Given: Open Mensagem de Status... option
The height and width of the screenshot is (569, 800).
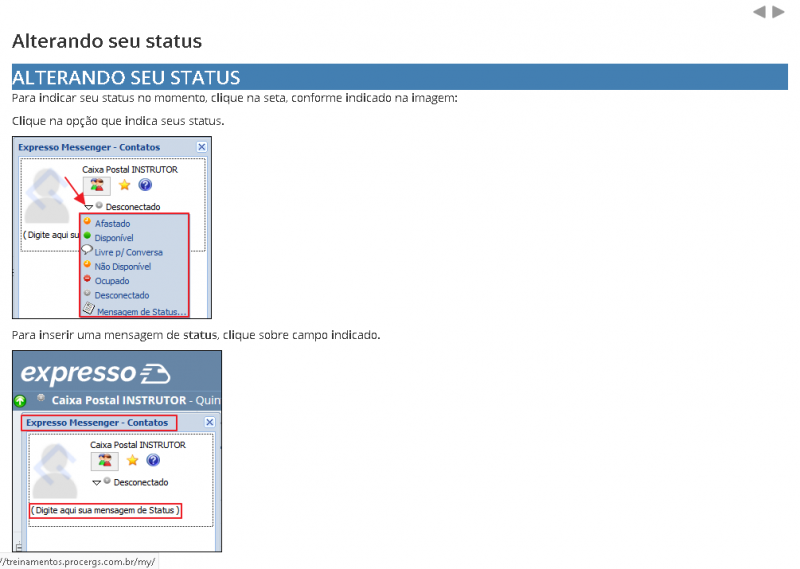Looking at the screenshot, I should coord(142,311).
